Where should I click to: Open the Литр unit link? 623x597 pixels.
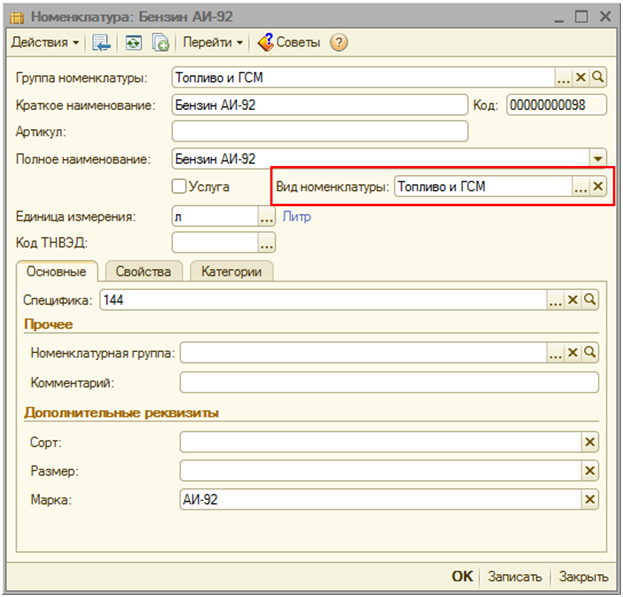pos(297,216)
